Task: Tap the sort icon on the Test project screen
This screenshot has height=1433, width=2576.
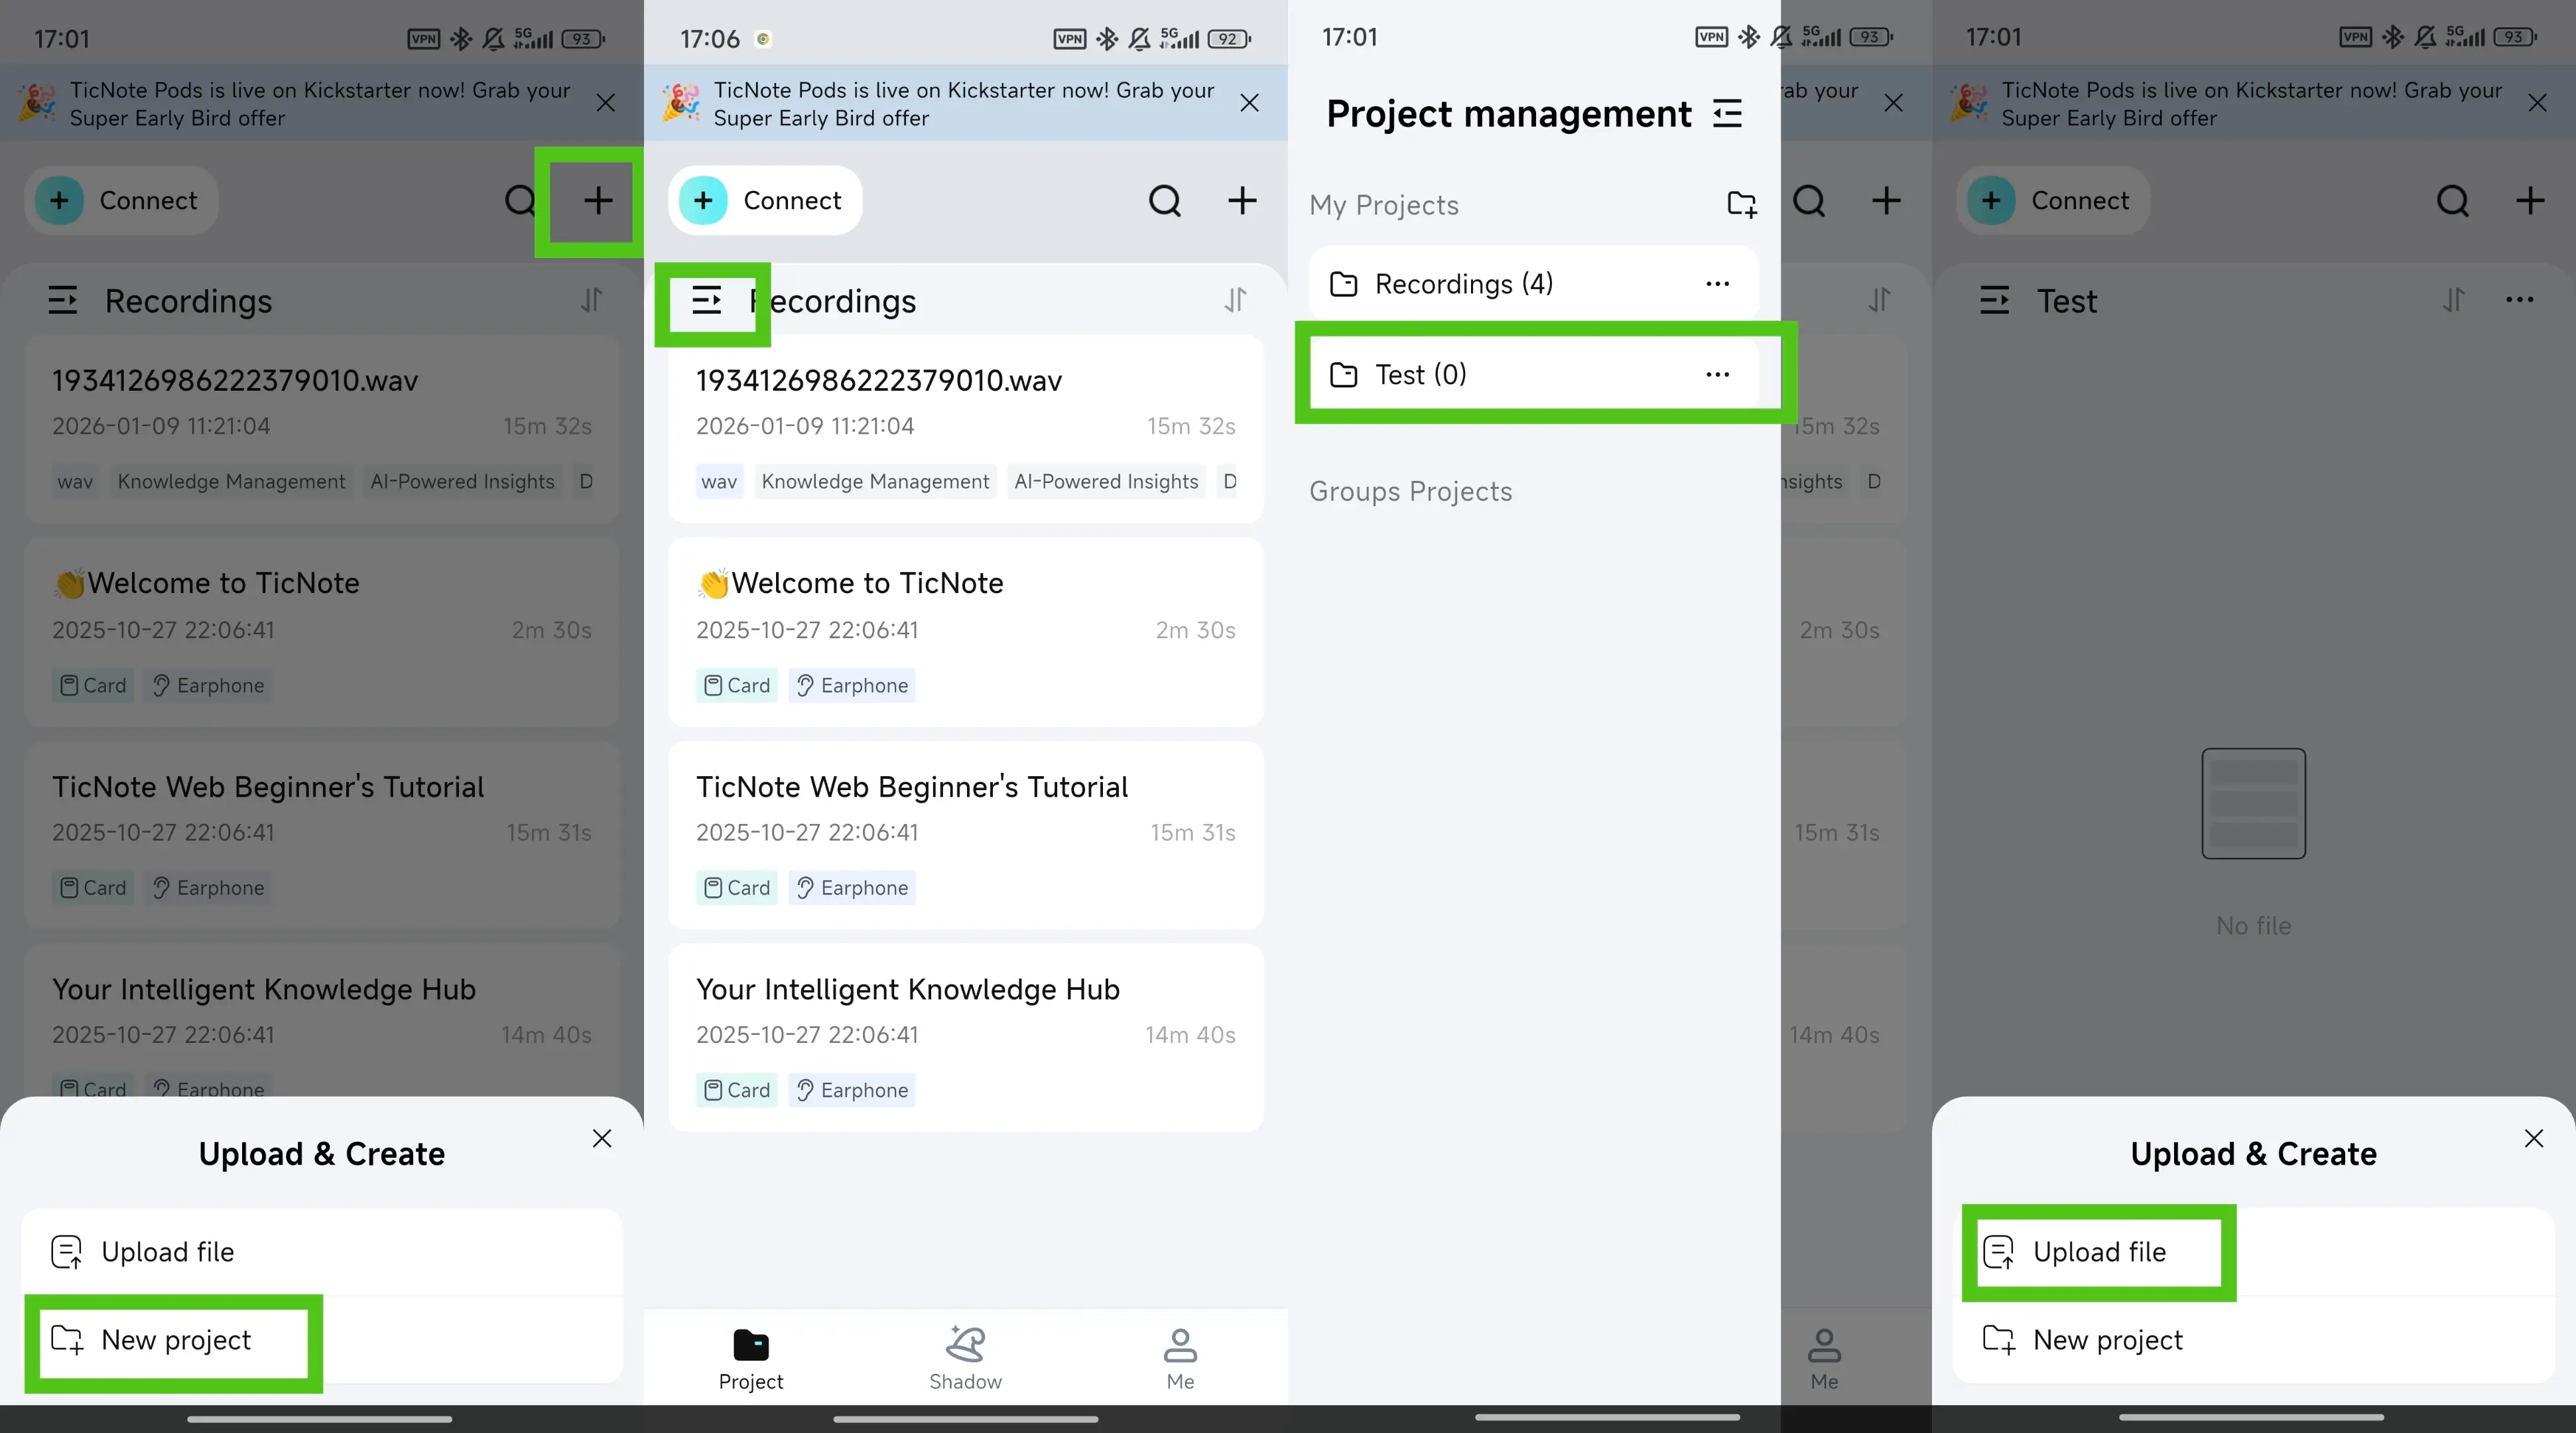Action: pos(2453,300)
